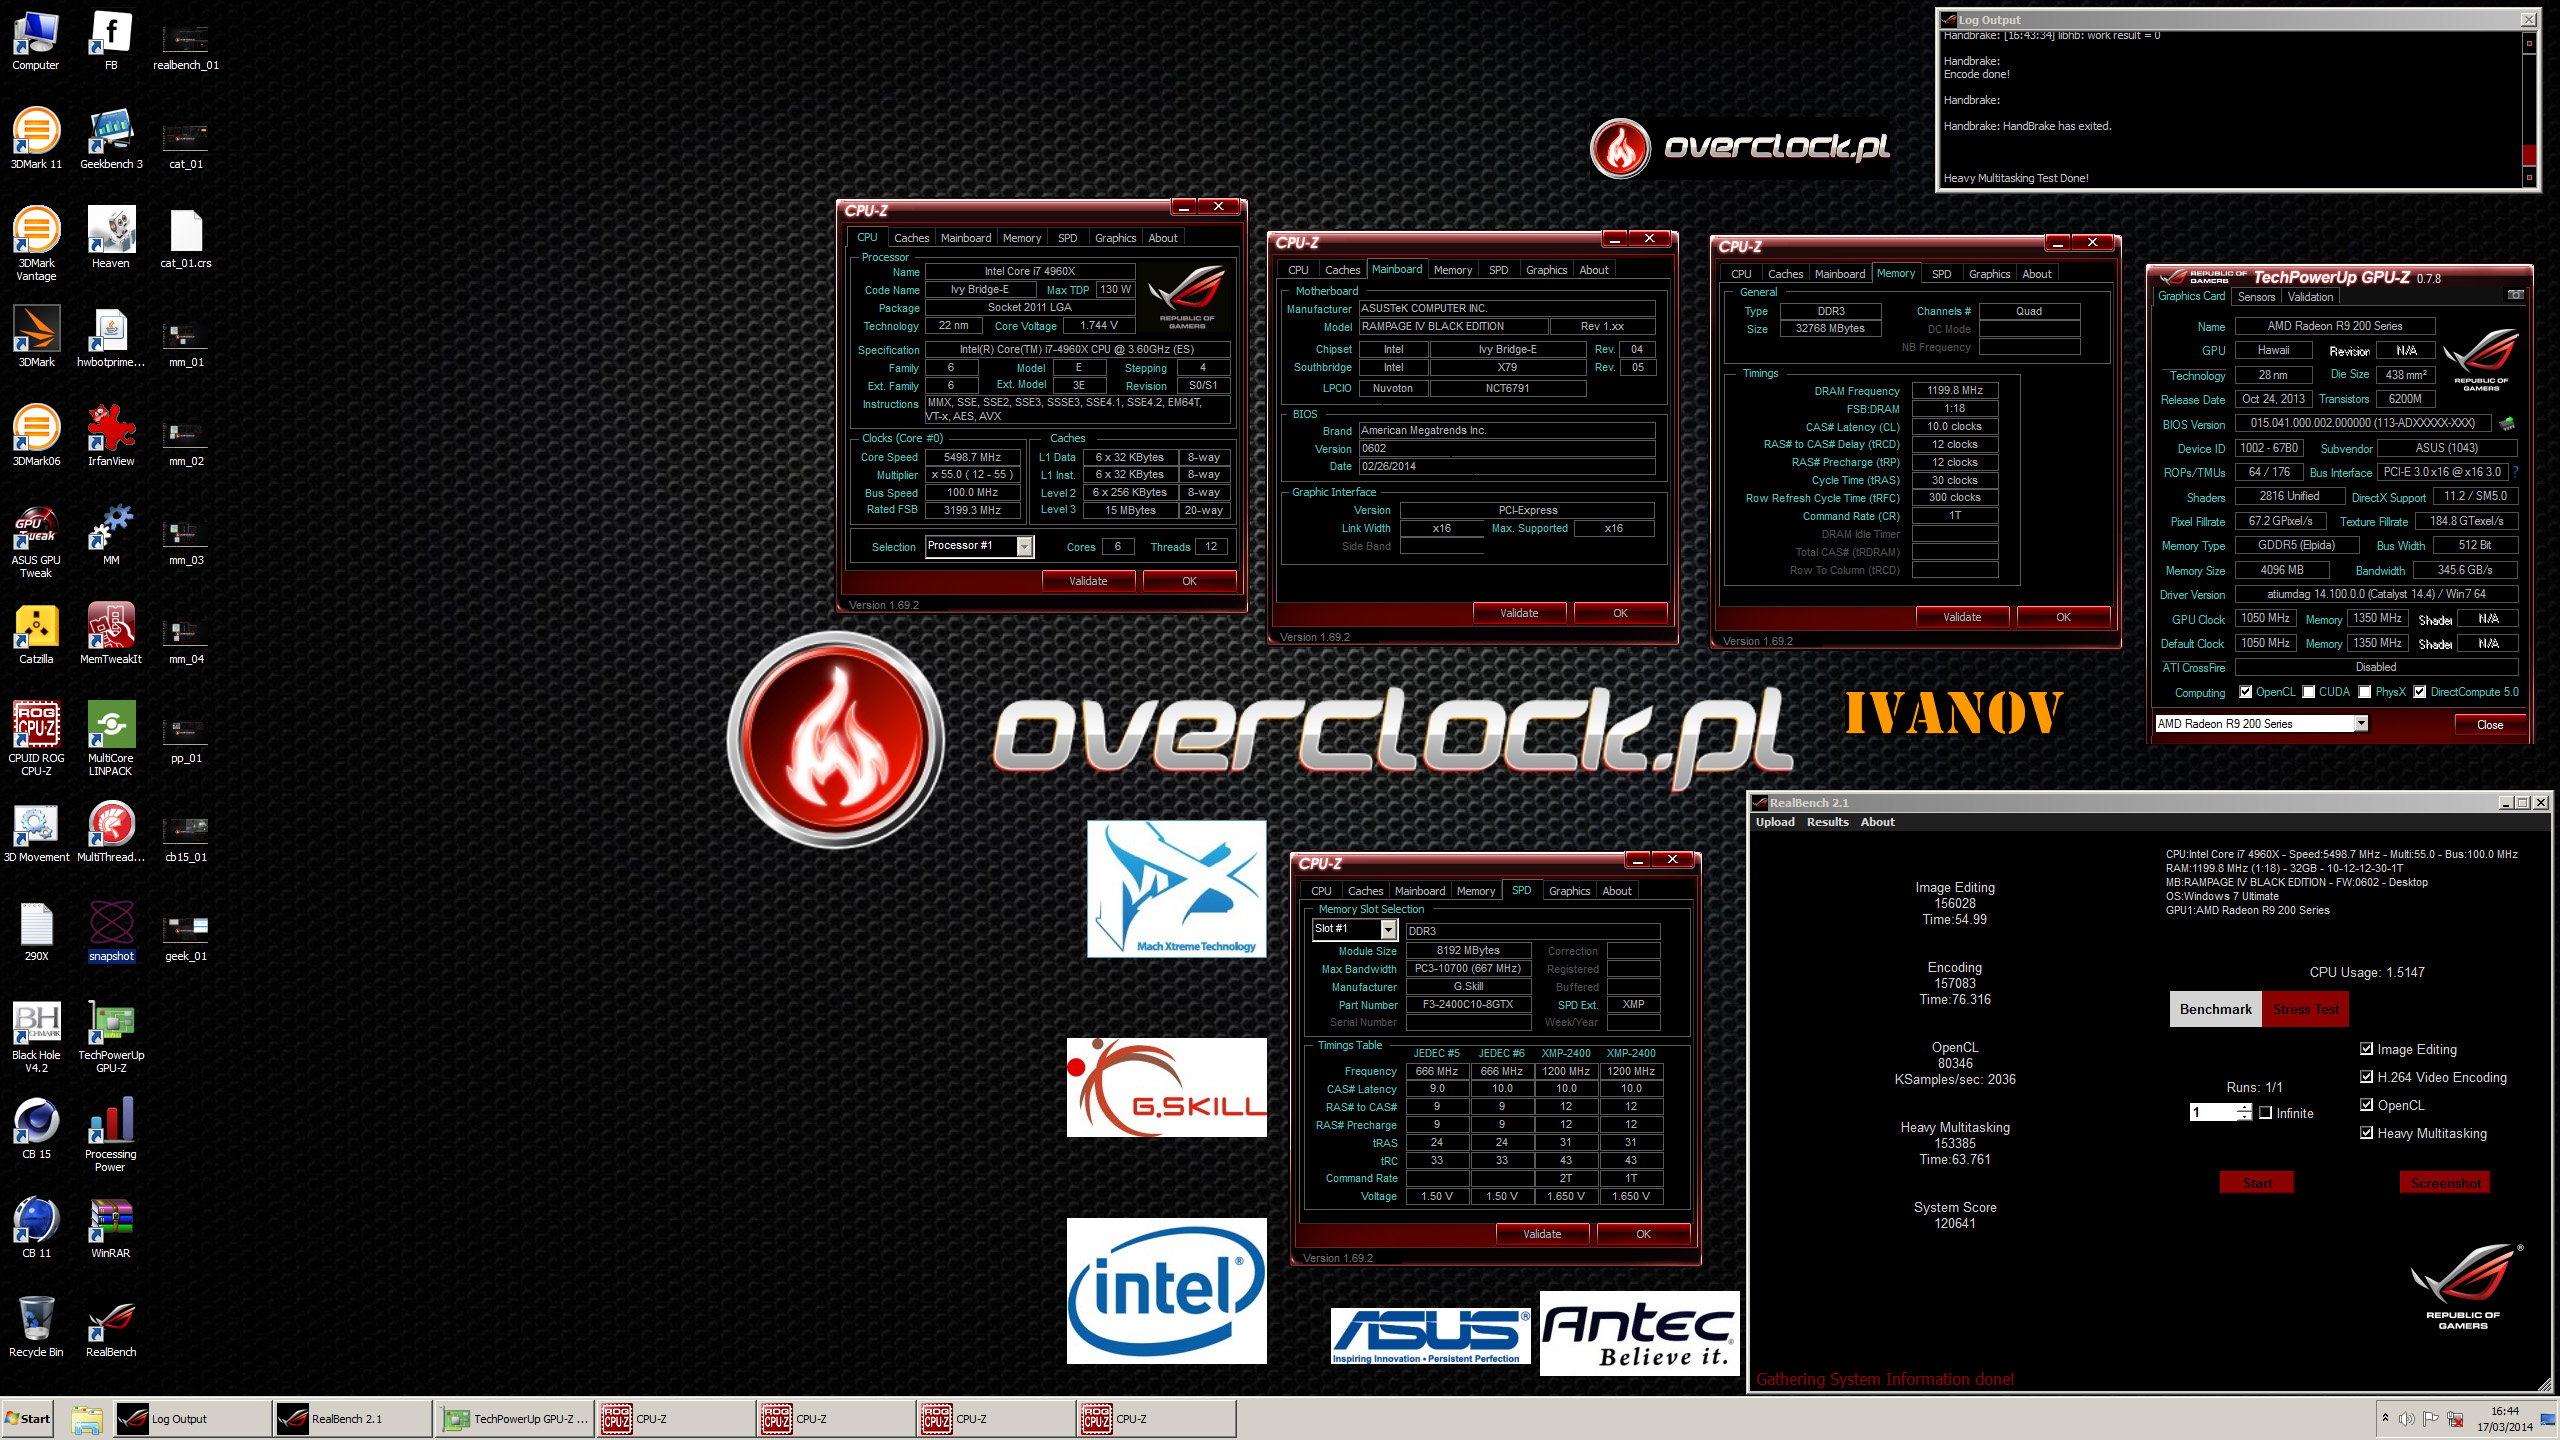Open the Upload menu in RealBench
This screenshot has height=1440, width=2560.
point(1775,822)
